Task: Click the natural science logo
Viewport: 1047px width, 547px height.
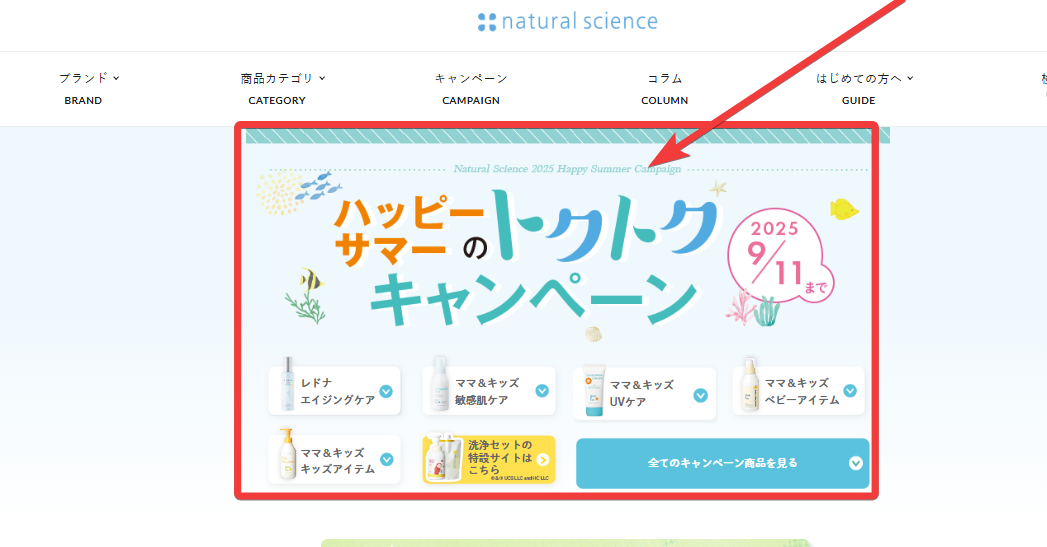Action: click(x=568, y=21)
